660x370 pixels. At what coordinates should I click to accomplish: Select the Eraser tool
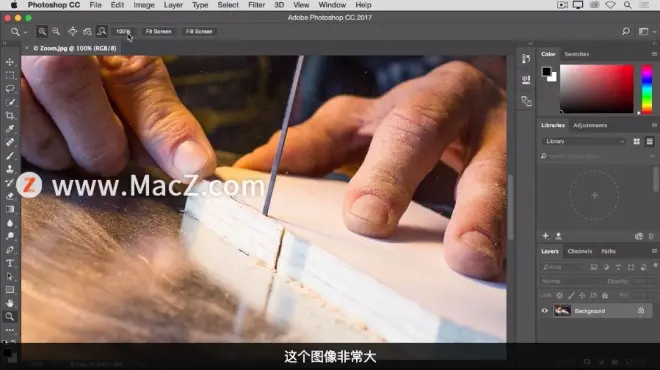pyautogui.click(x=10, y=196)
